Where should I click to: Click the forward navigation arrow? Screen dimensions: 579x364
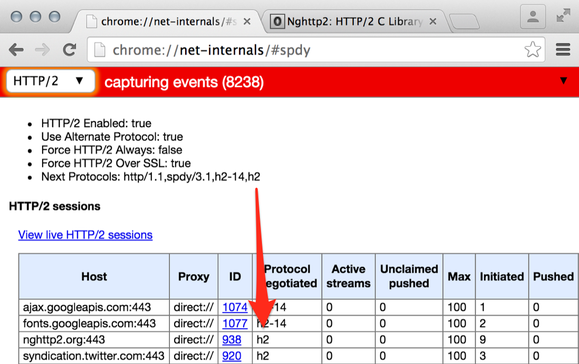(42, 49)
